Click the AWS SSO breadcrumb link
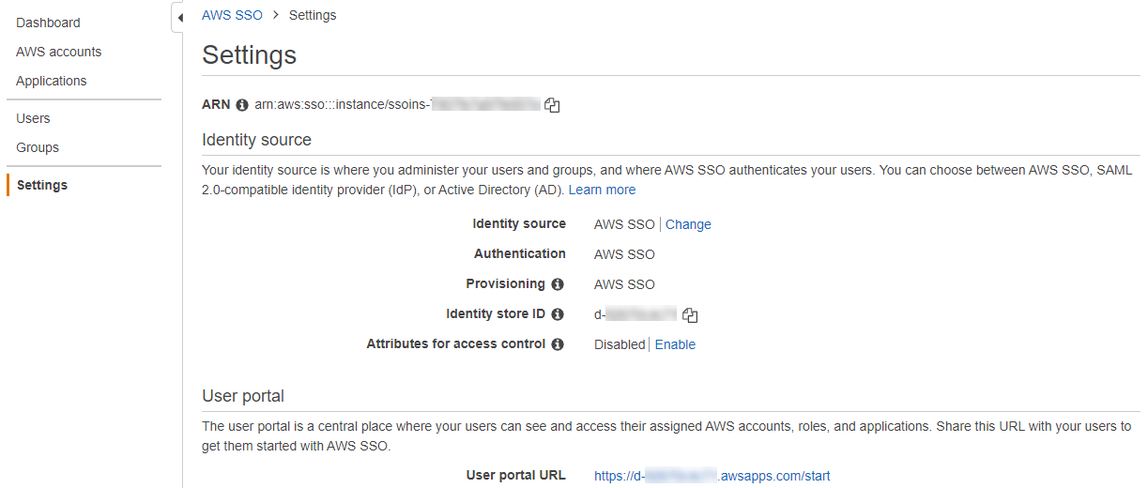This screenshot has height=488, width=1148. [232, 15]
